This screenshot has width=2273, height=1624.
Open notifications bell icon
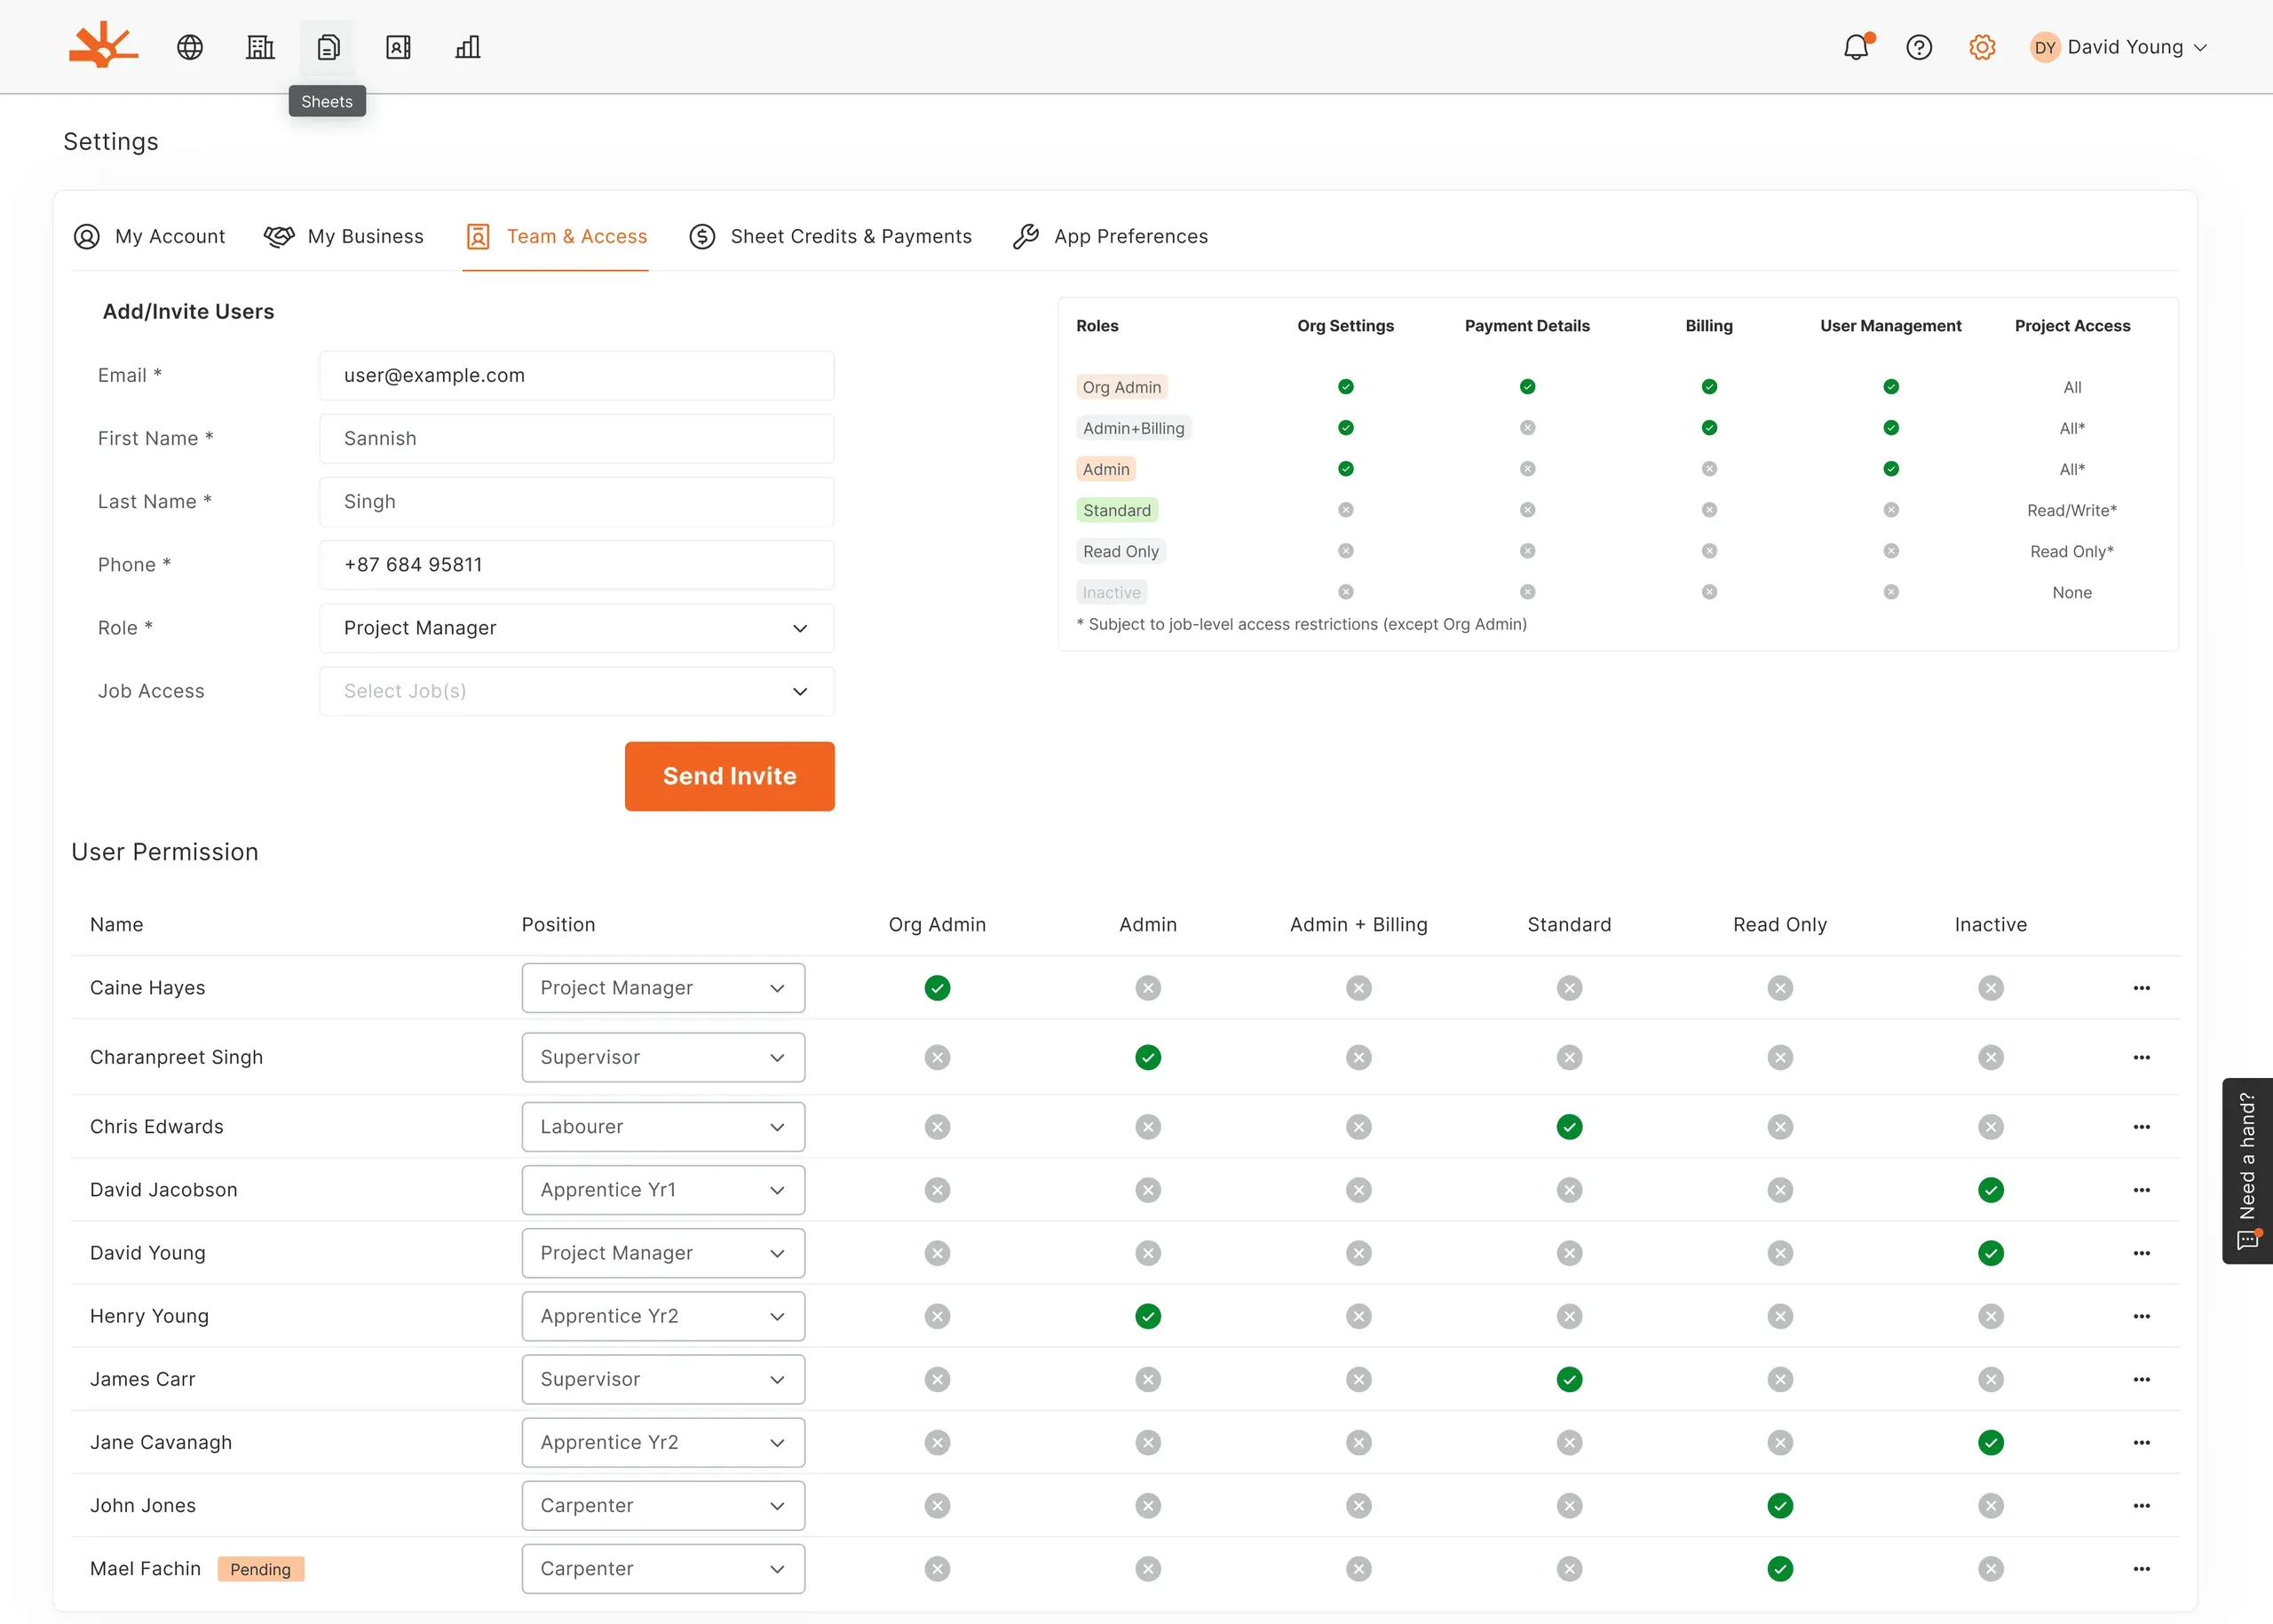[1857, 47]
